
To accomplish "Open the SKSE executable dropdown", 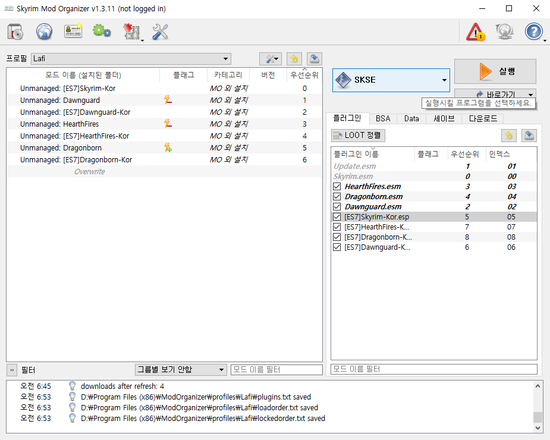I will (x=391, y=80).
